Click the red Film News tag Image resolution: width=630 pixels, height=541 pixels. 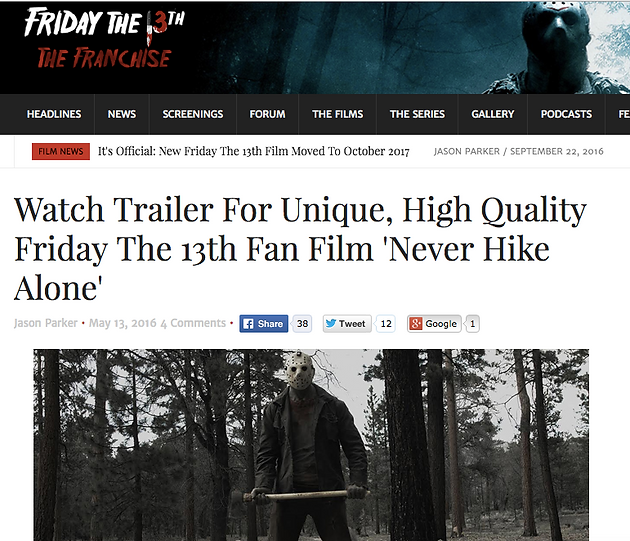click(x=61, y=152)
